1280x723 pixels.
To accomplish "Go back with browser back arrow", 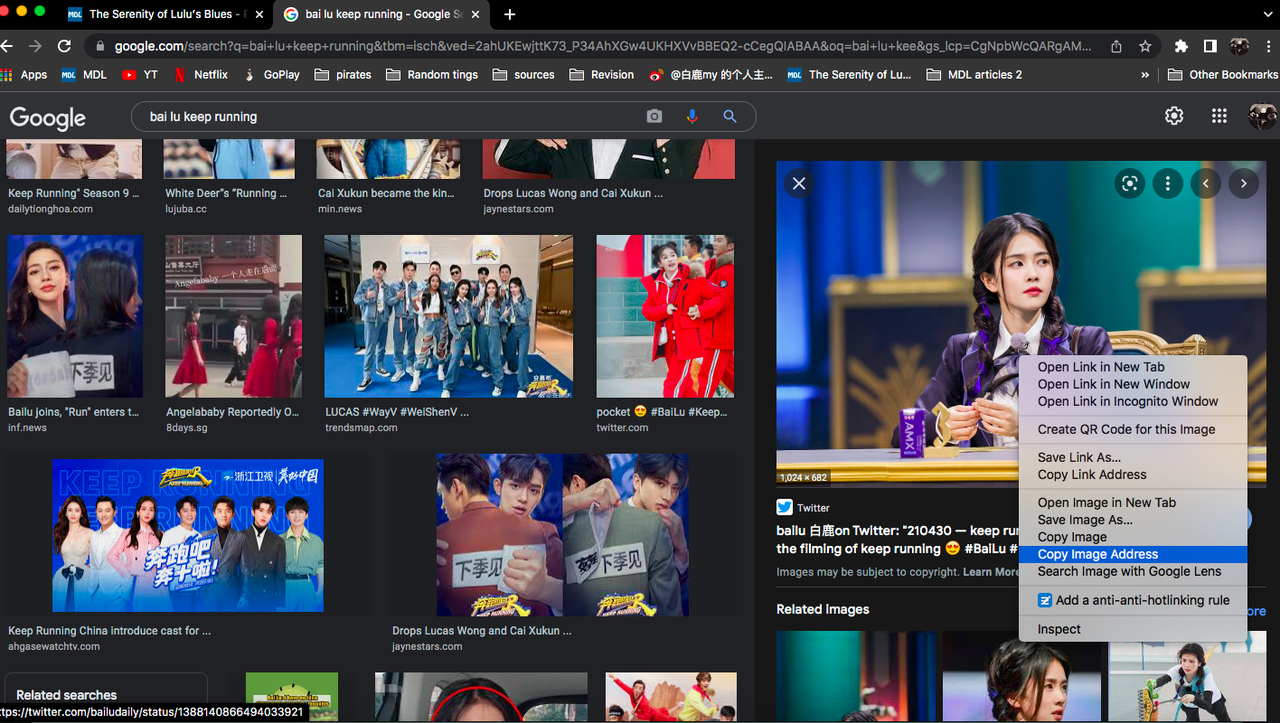I will point(9,46).
